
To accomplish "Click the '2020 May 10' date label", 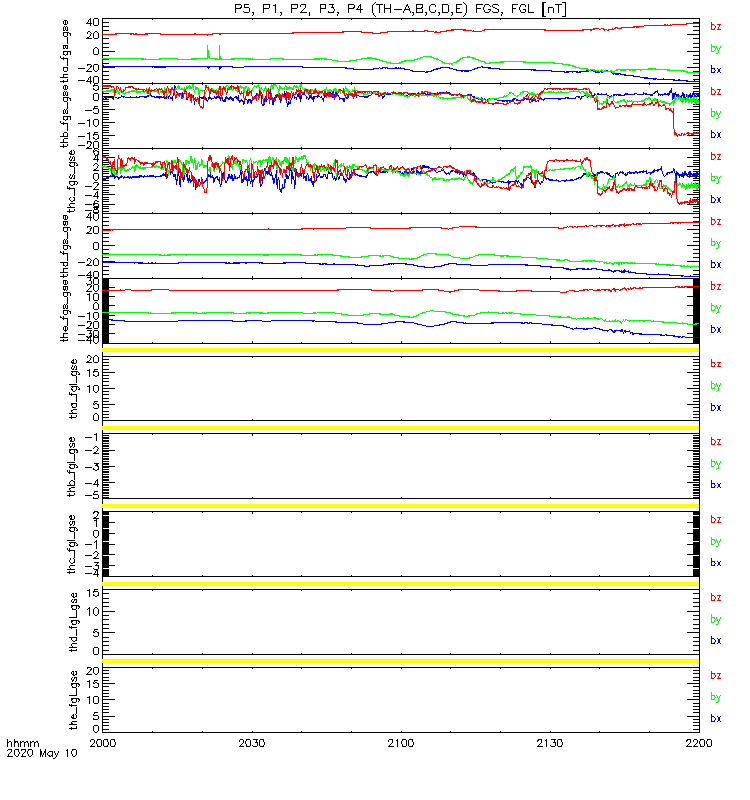I will click(x=42, y=753).
